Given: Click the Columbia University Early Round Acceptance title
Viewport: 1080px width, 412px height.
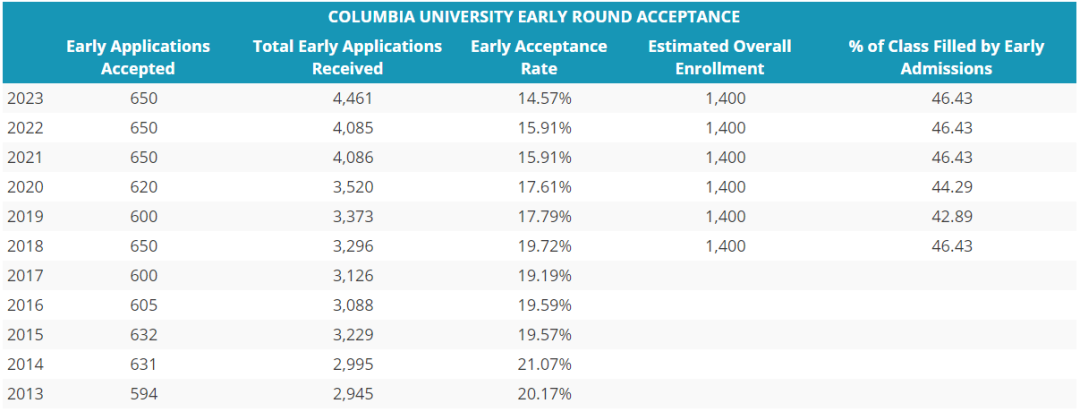Looking at the screenshot, I should point(534,17).
